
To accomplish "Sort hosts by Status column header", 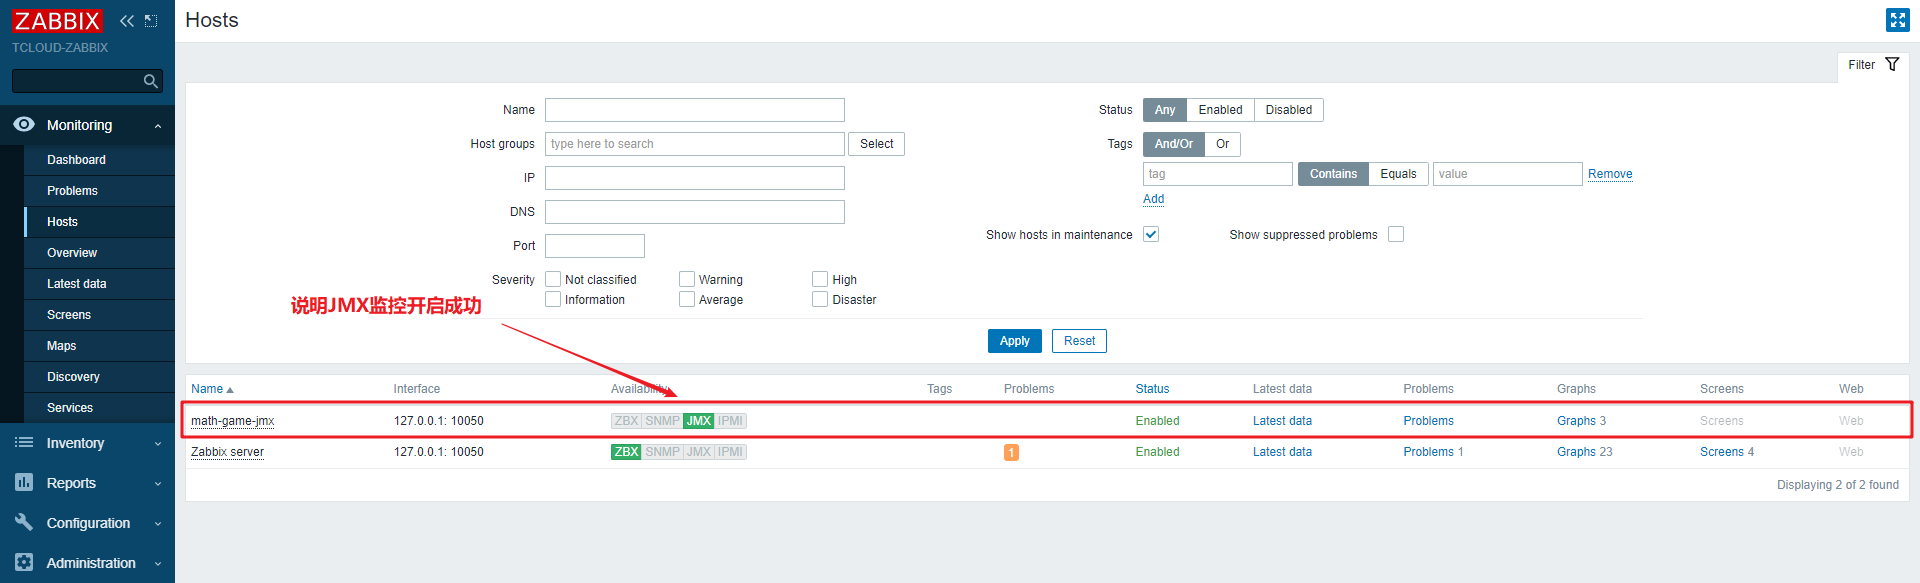I will [x=1152, y=389].
